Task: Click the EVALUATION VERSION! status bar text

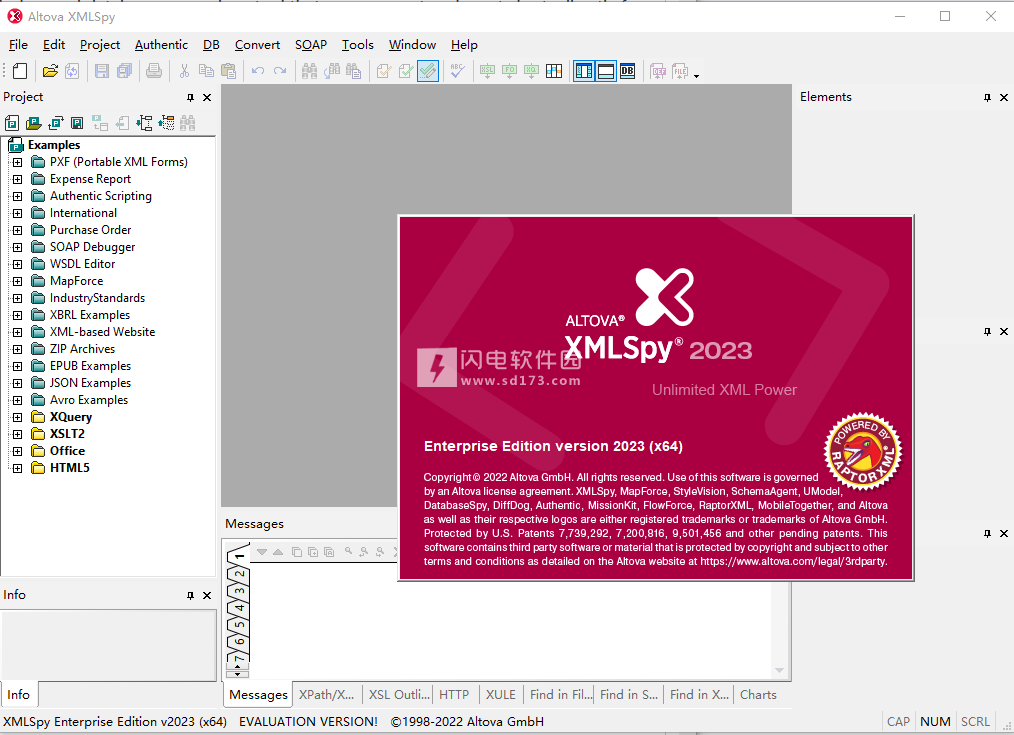Action: click(308, 721)
